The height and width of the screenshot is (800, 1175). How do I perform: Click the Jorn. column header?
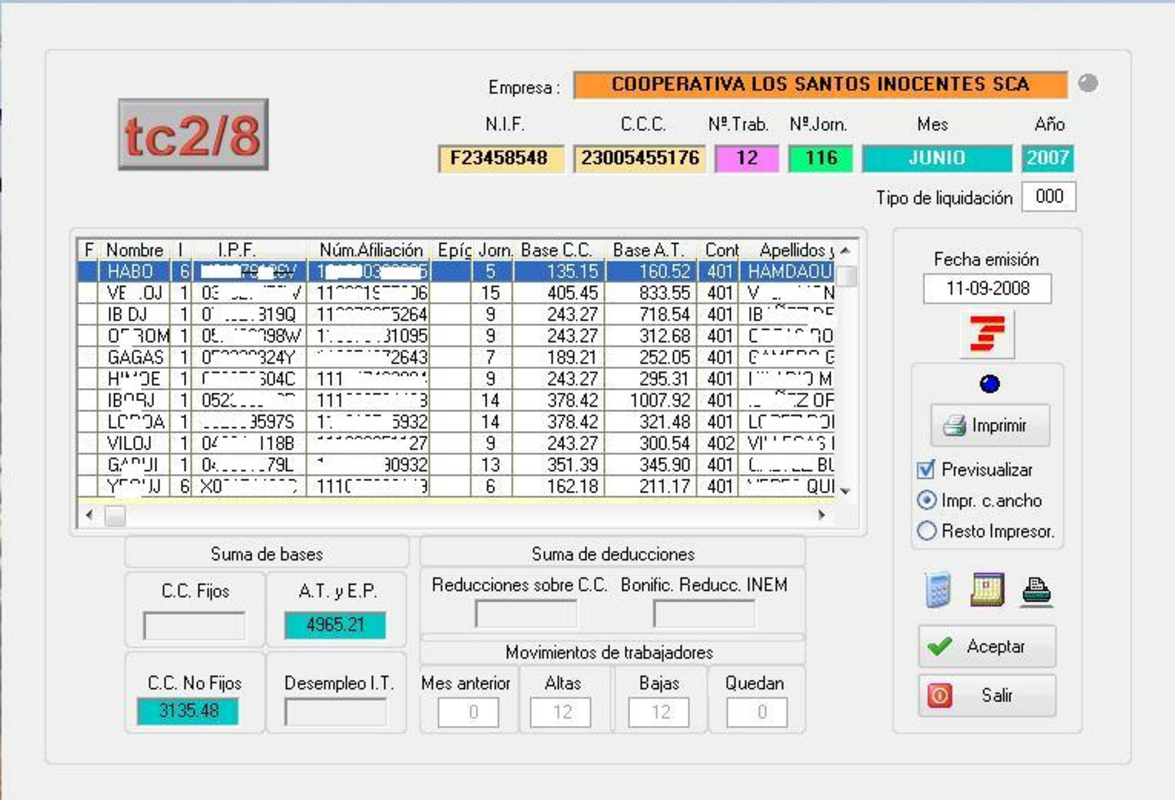(x=494, y=250)
